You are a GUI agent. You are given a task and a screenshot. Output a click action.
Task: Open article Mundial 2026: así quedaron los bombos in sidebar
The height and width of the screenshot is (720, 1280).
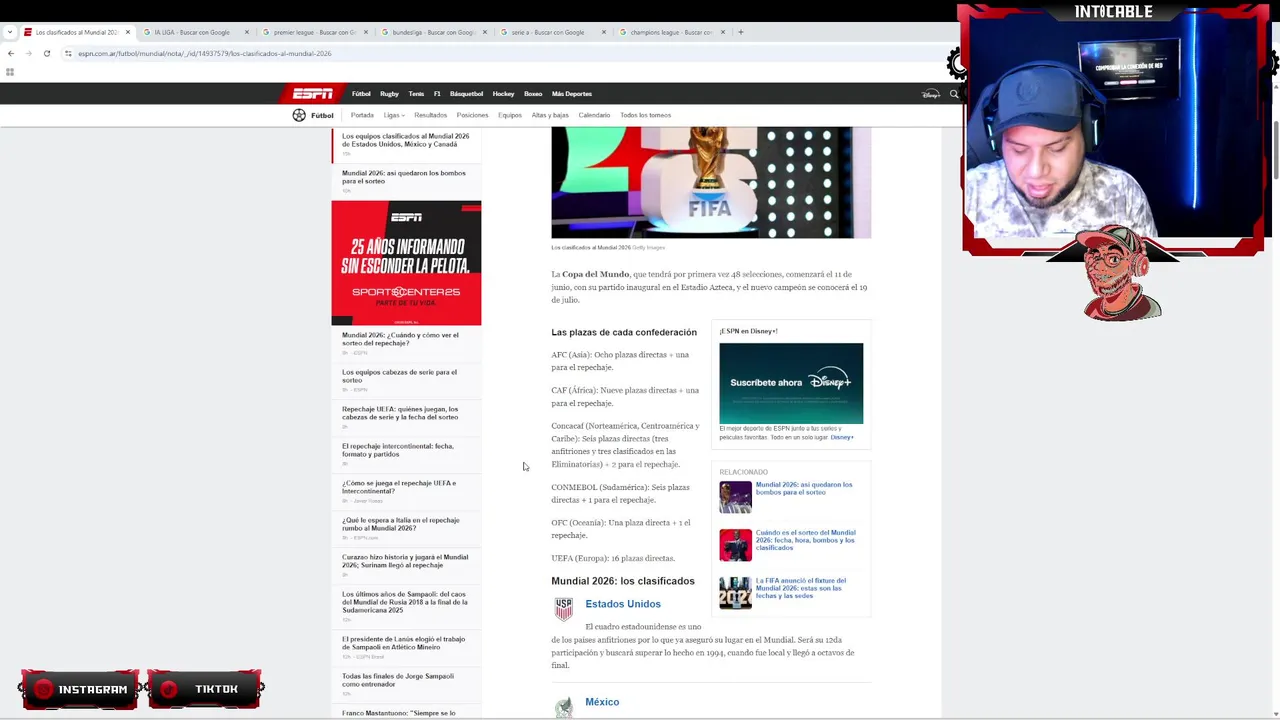(404, 177)
